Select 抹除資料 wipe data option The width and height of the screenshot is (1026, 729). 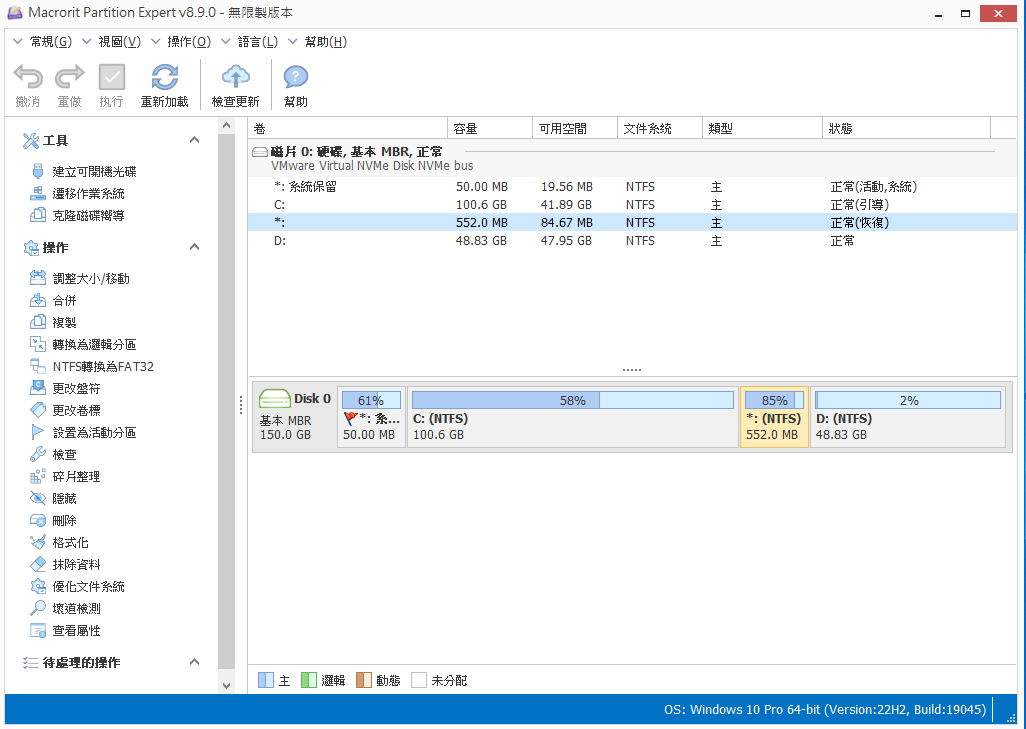click(76, 565)
